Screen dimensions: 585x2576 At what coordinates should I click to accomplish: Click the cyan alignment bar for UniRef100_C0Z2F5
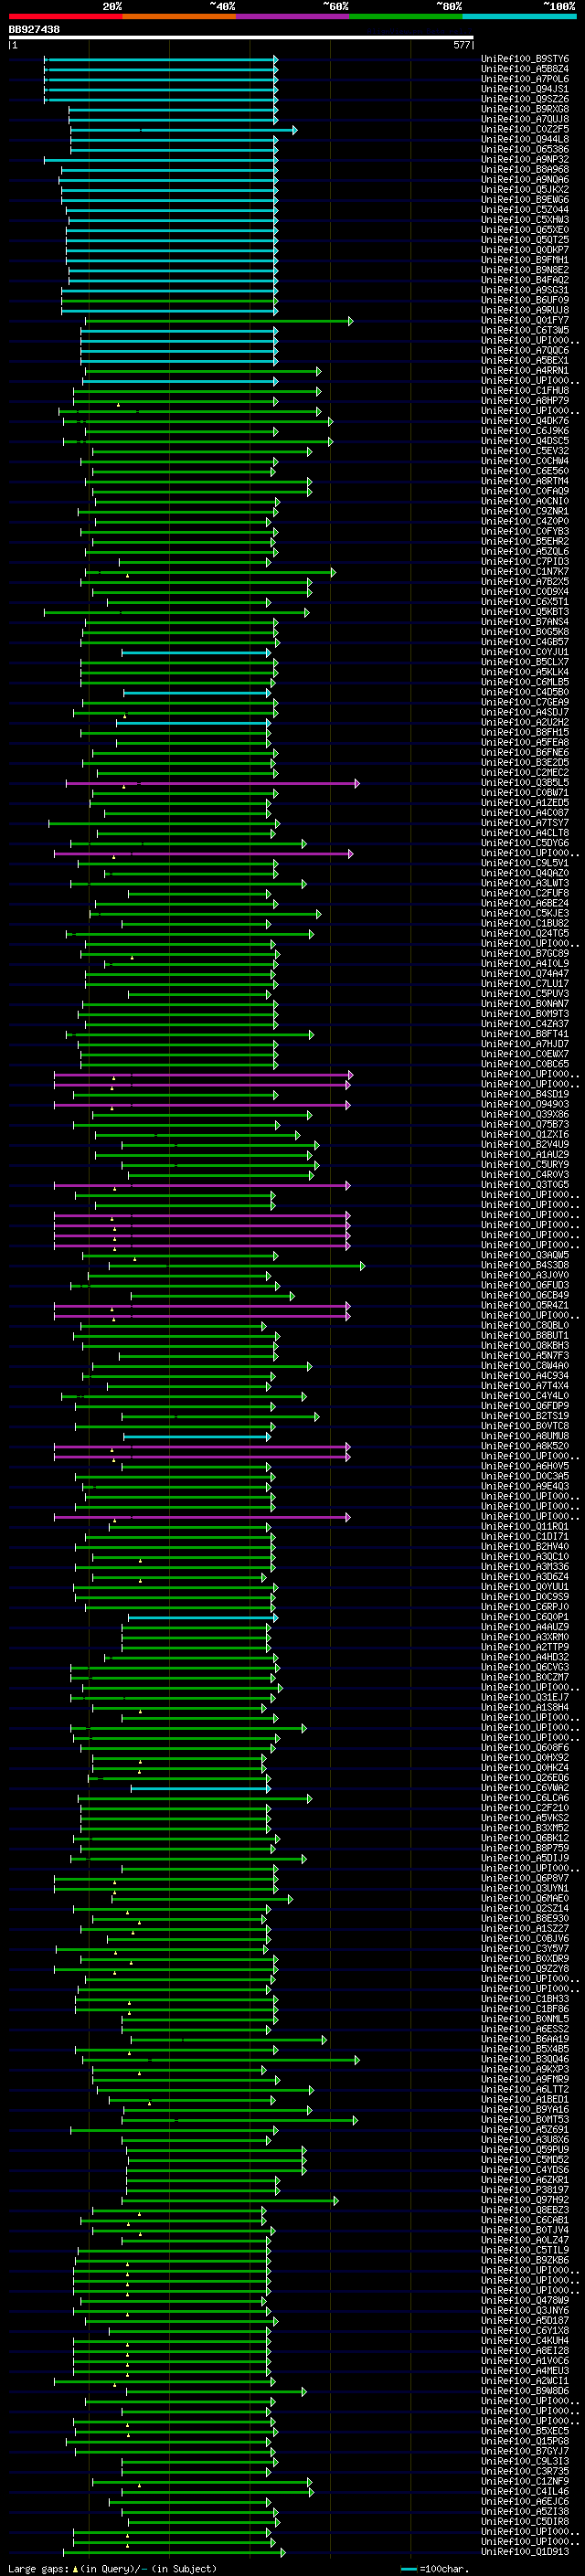tap(183, 130)
